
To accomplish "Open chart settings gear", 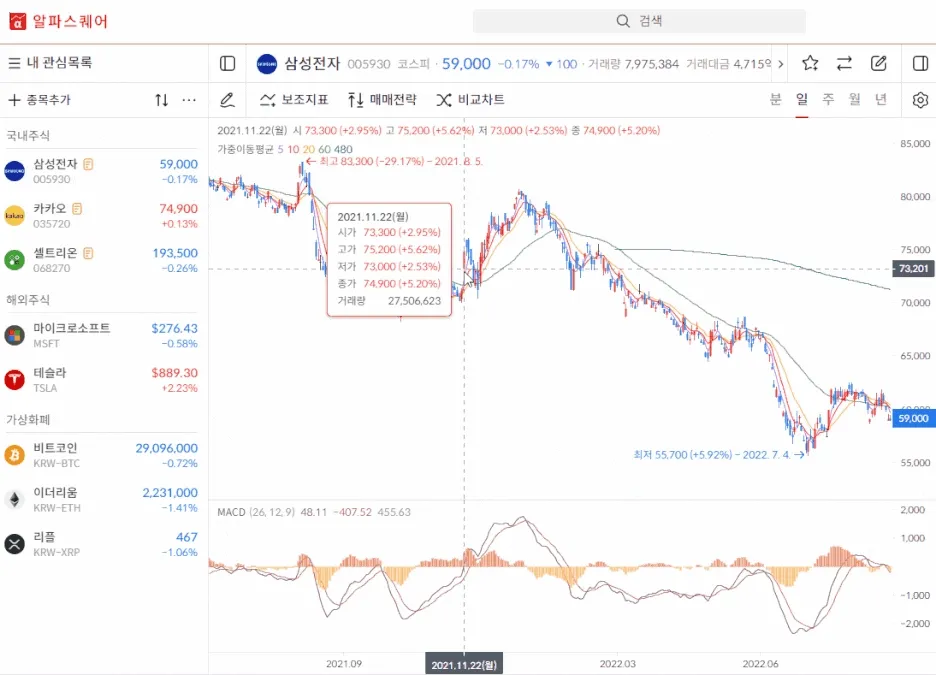I will [x=920, y=100].
